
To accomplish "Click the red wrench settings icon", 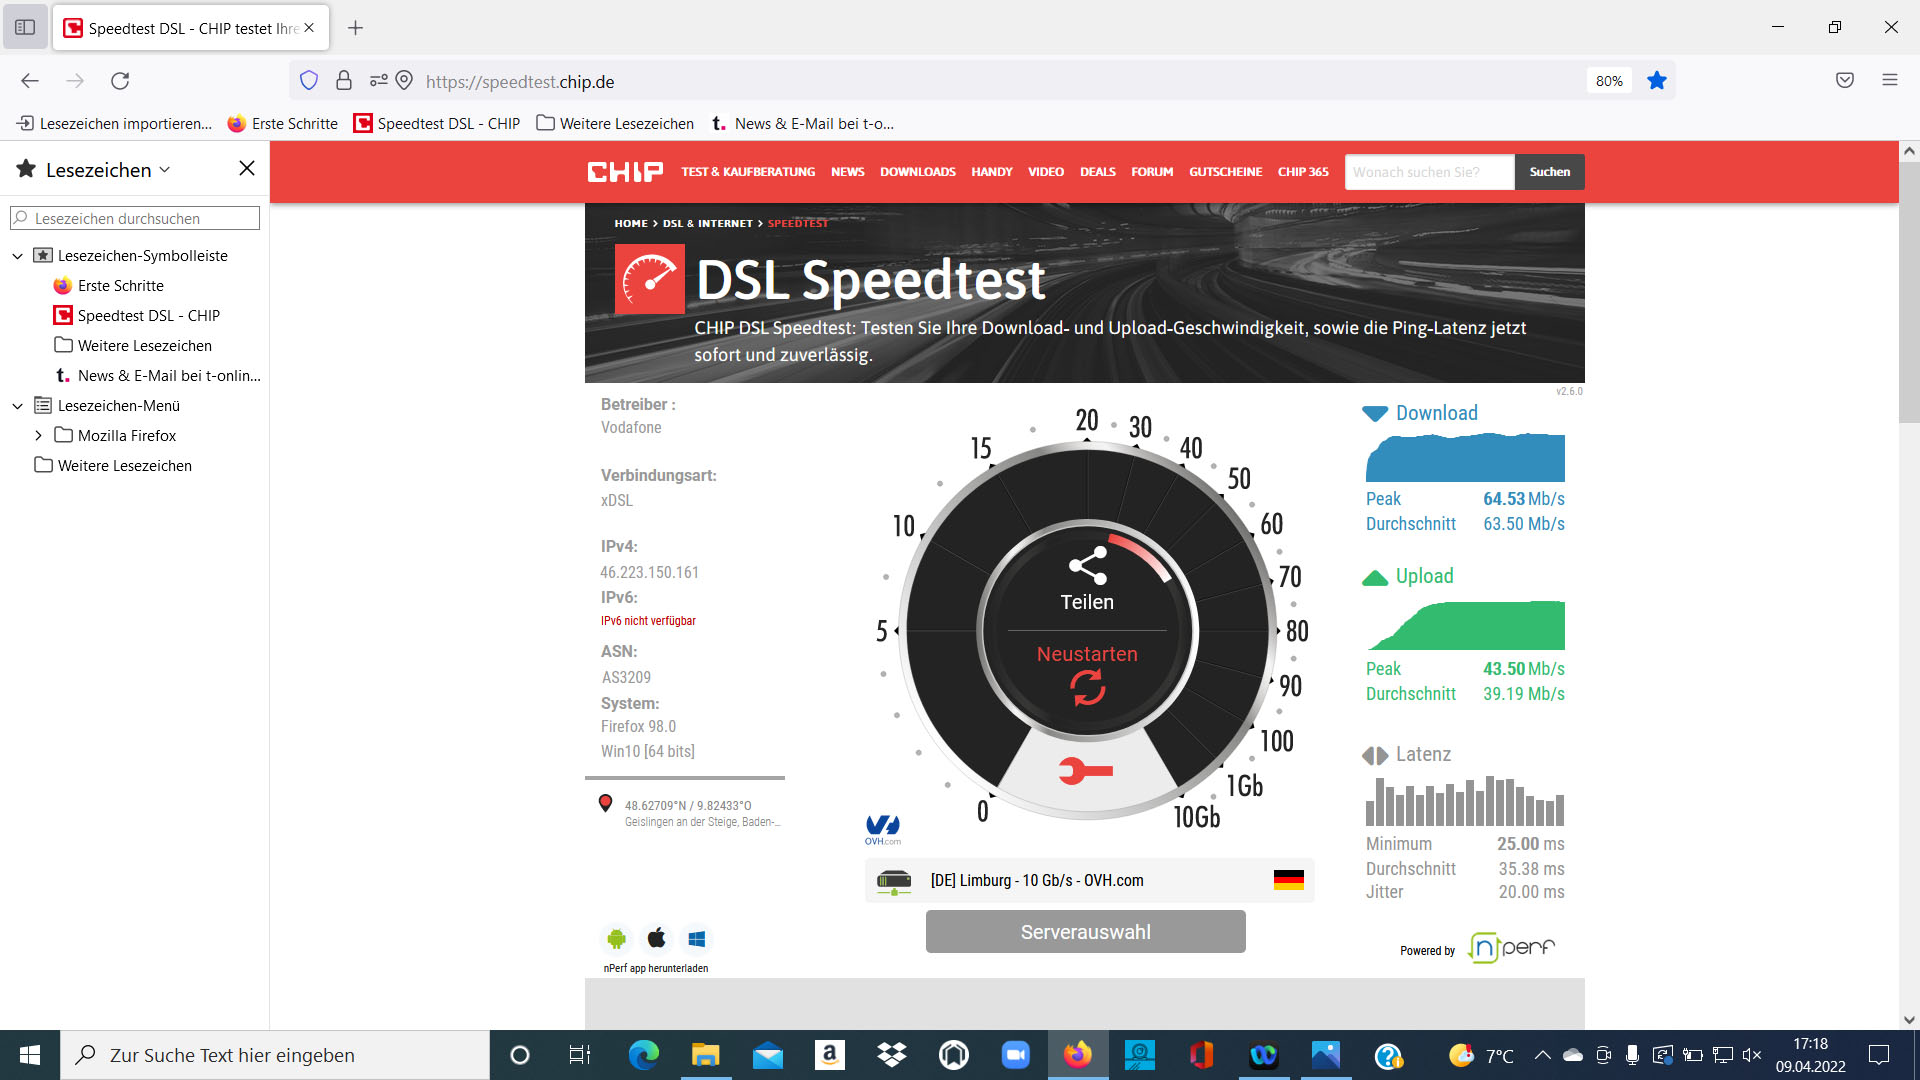I will tap(1085, 771).
